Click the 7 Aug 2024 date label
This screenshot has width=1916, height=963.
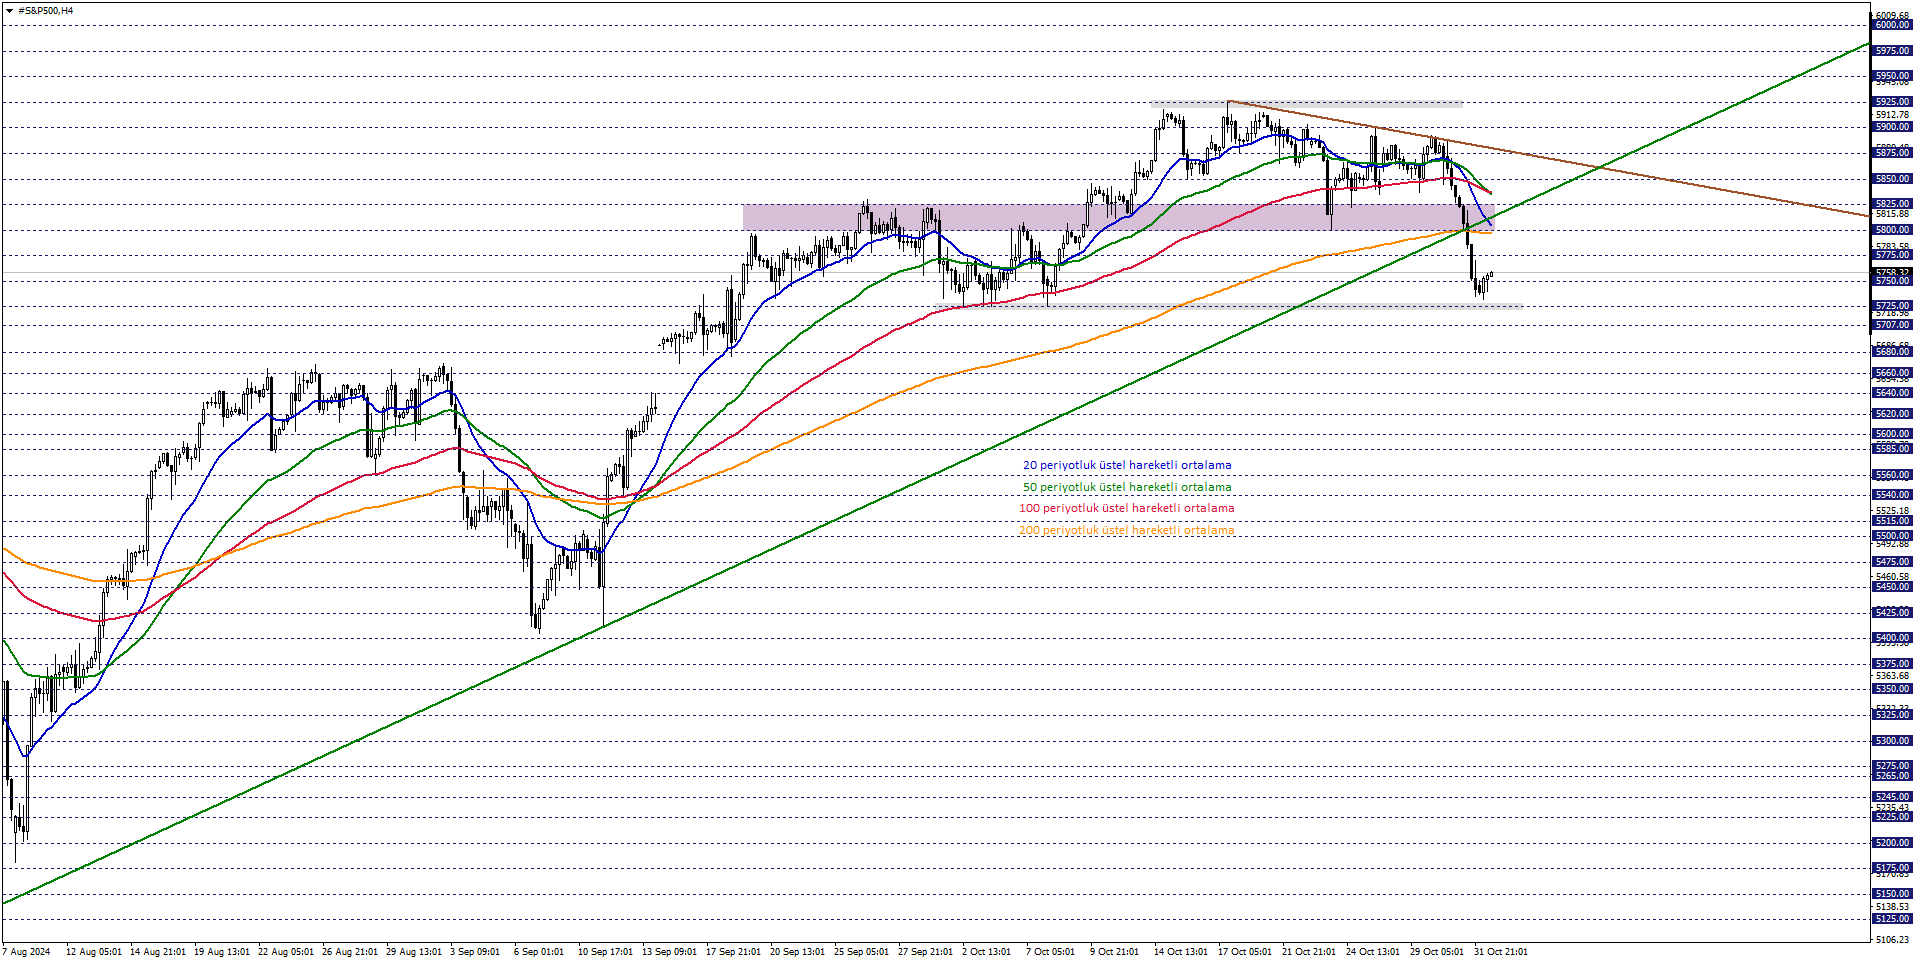[x=27, y=952]
